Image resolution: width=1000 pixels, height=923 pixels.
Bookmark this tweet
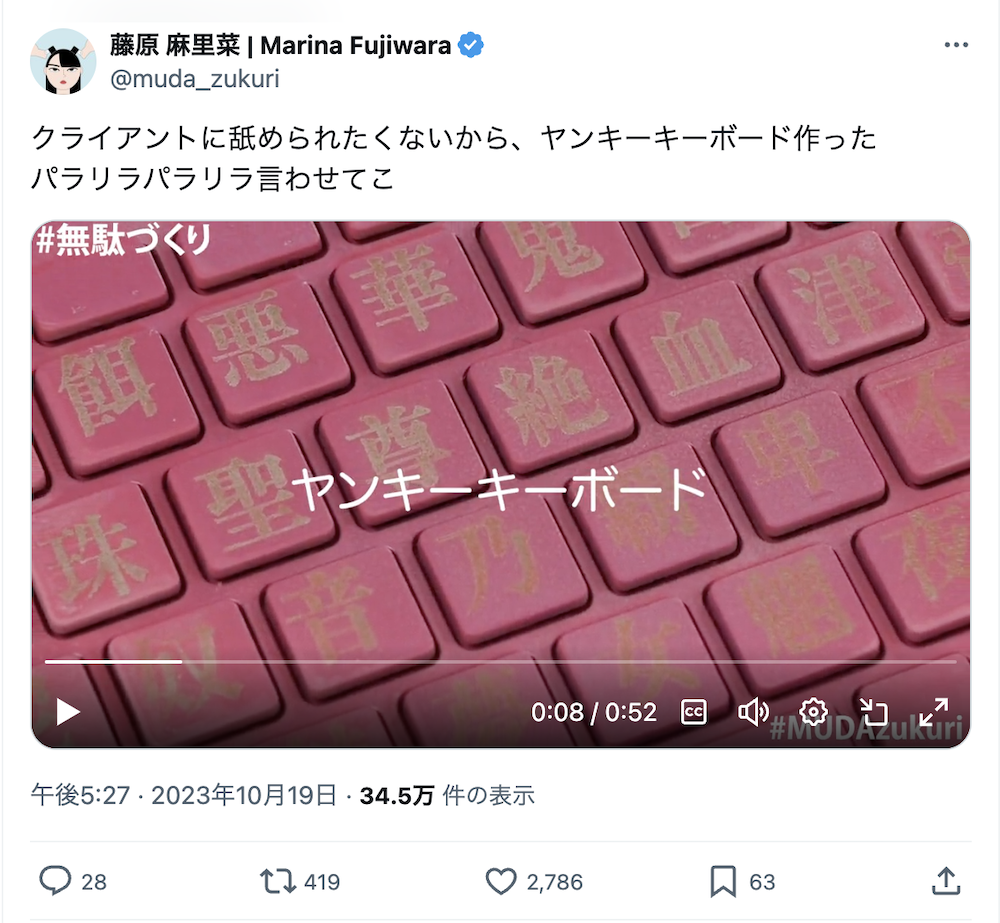click(723, 882)
